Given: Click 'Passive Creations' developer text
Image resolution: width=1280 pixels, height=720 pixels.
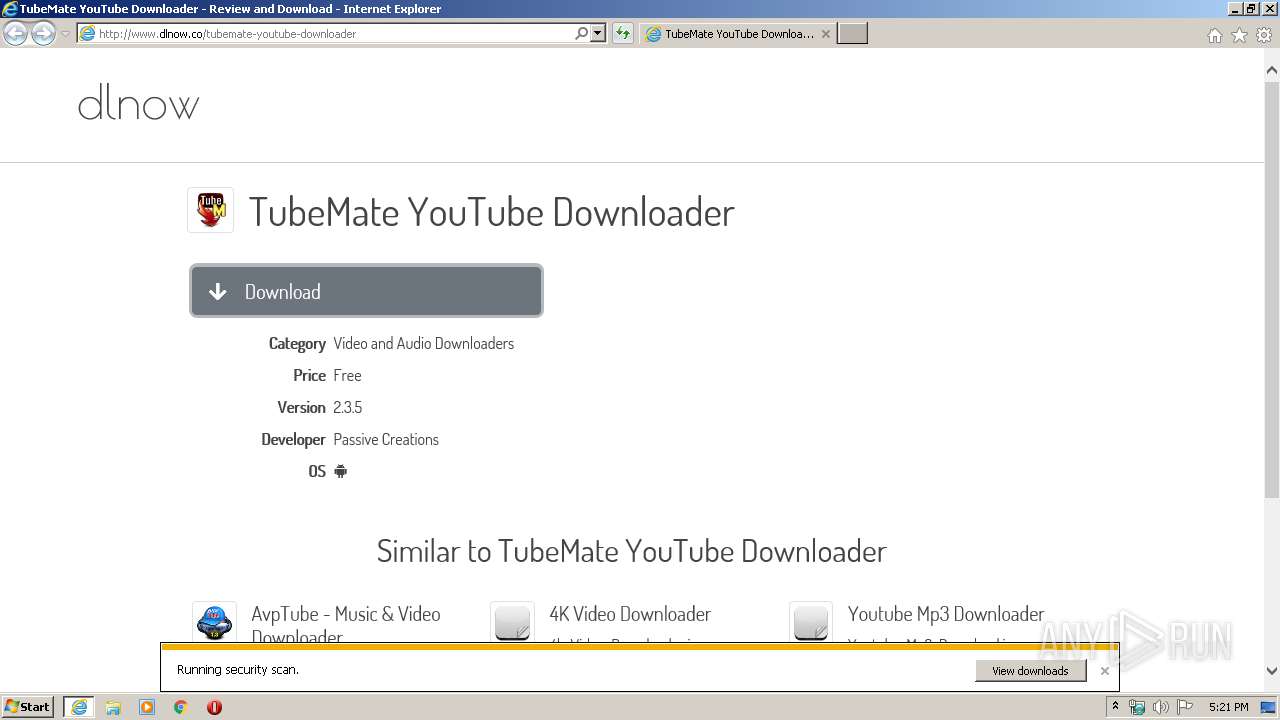Looking at the screenshot, I should tap(386, 439).
